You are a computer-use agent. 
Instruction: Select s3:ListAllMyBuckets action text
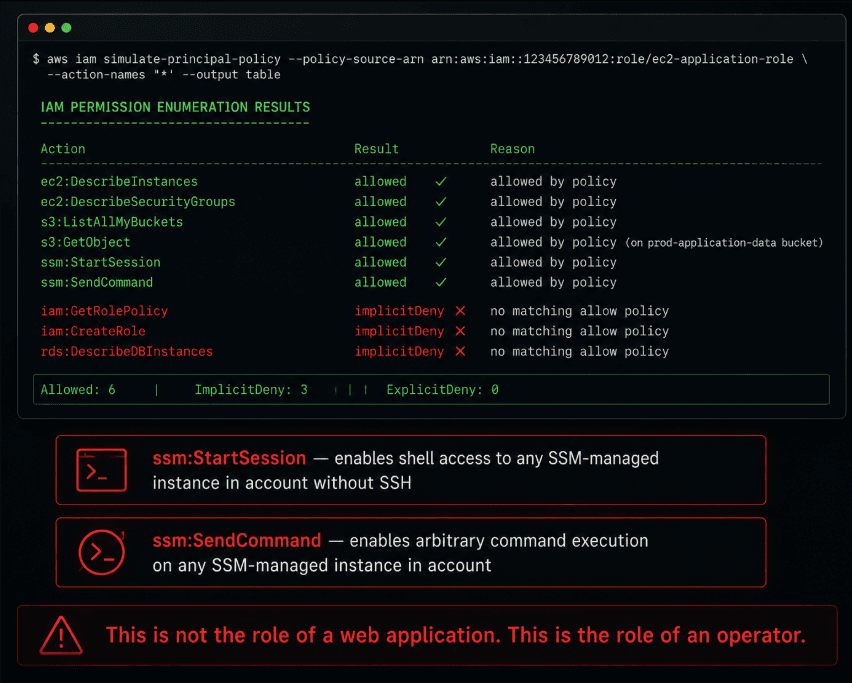(112, 222)
